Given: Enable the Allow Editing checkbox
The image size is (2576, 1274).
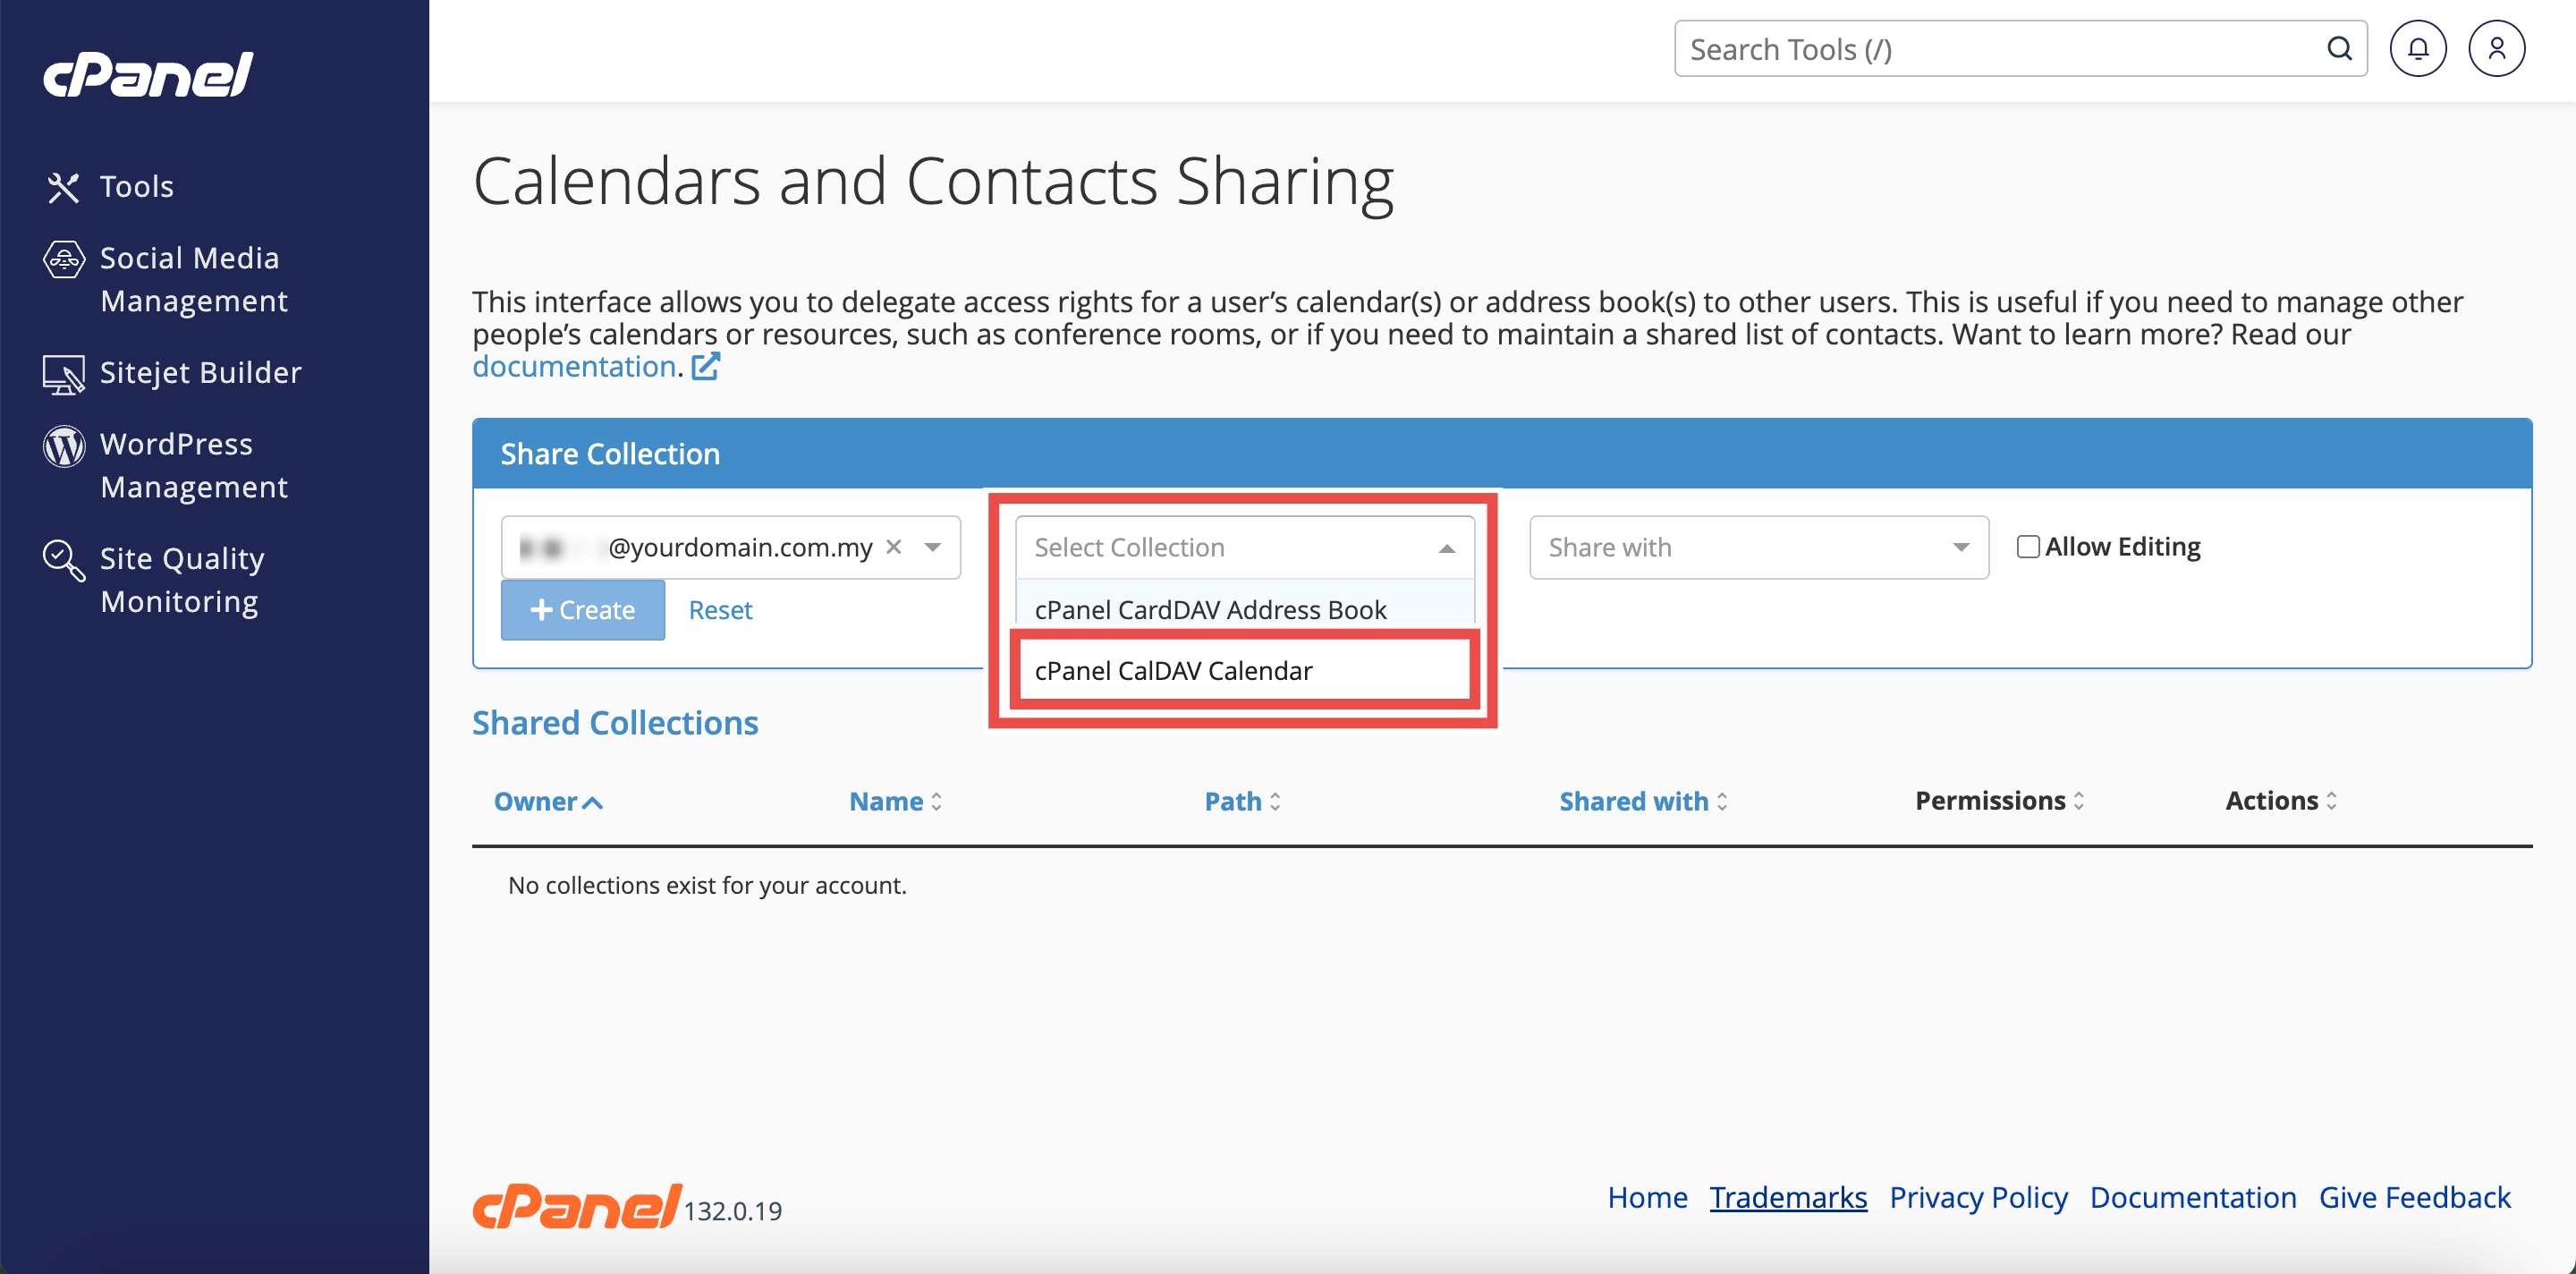Looking at the screenshot, I should point(2027,547).
